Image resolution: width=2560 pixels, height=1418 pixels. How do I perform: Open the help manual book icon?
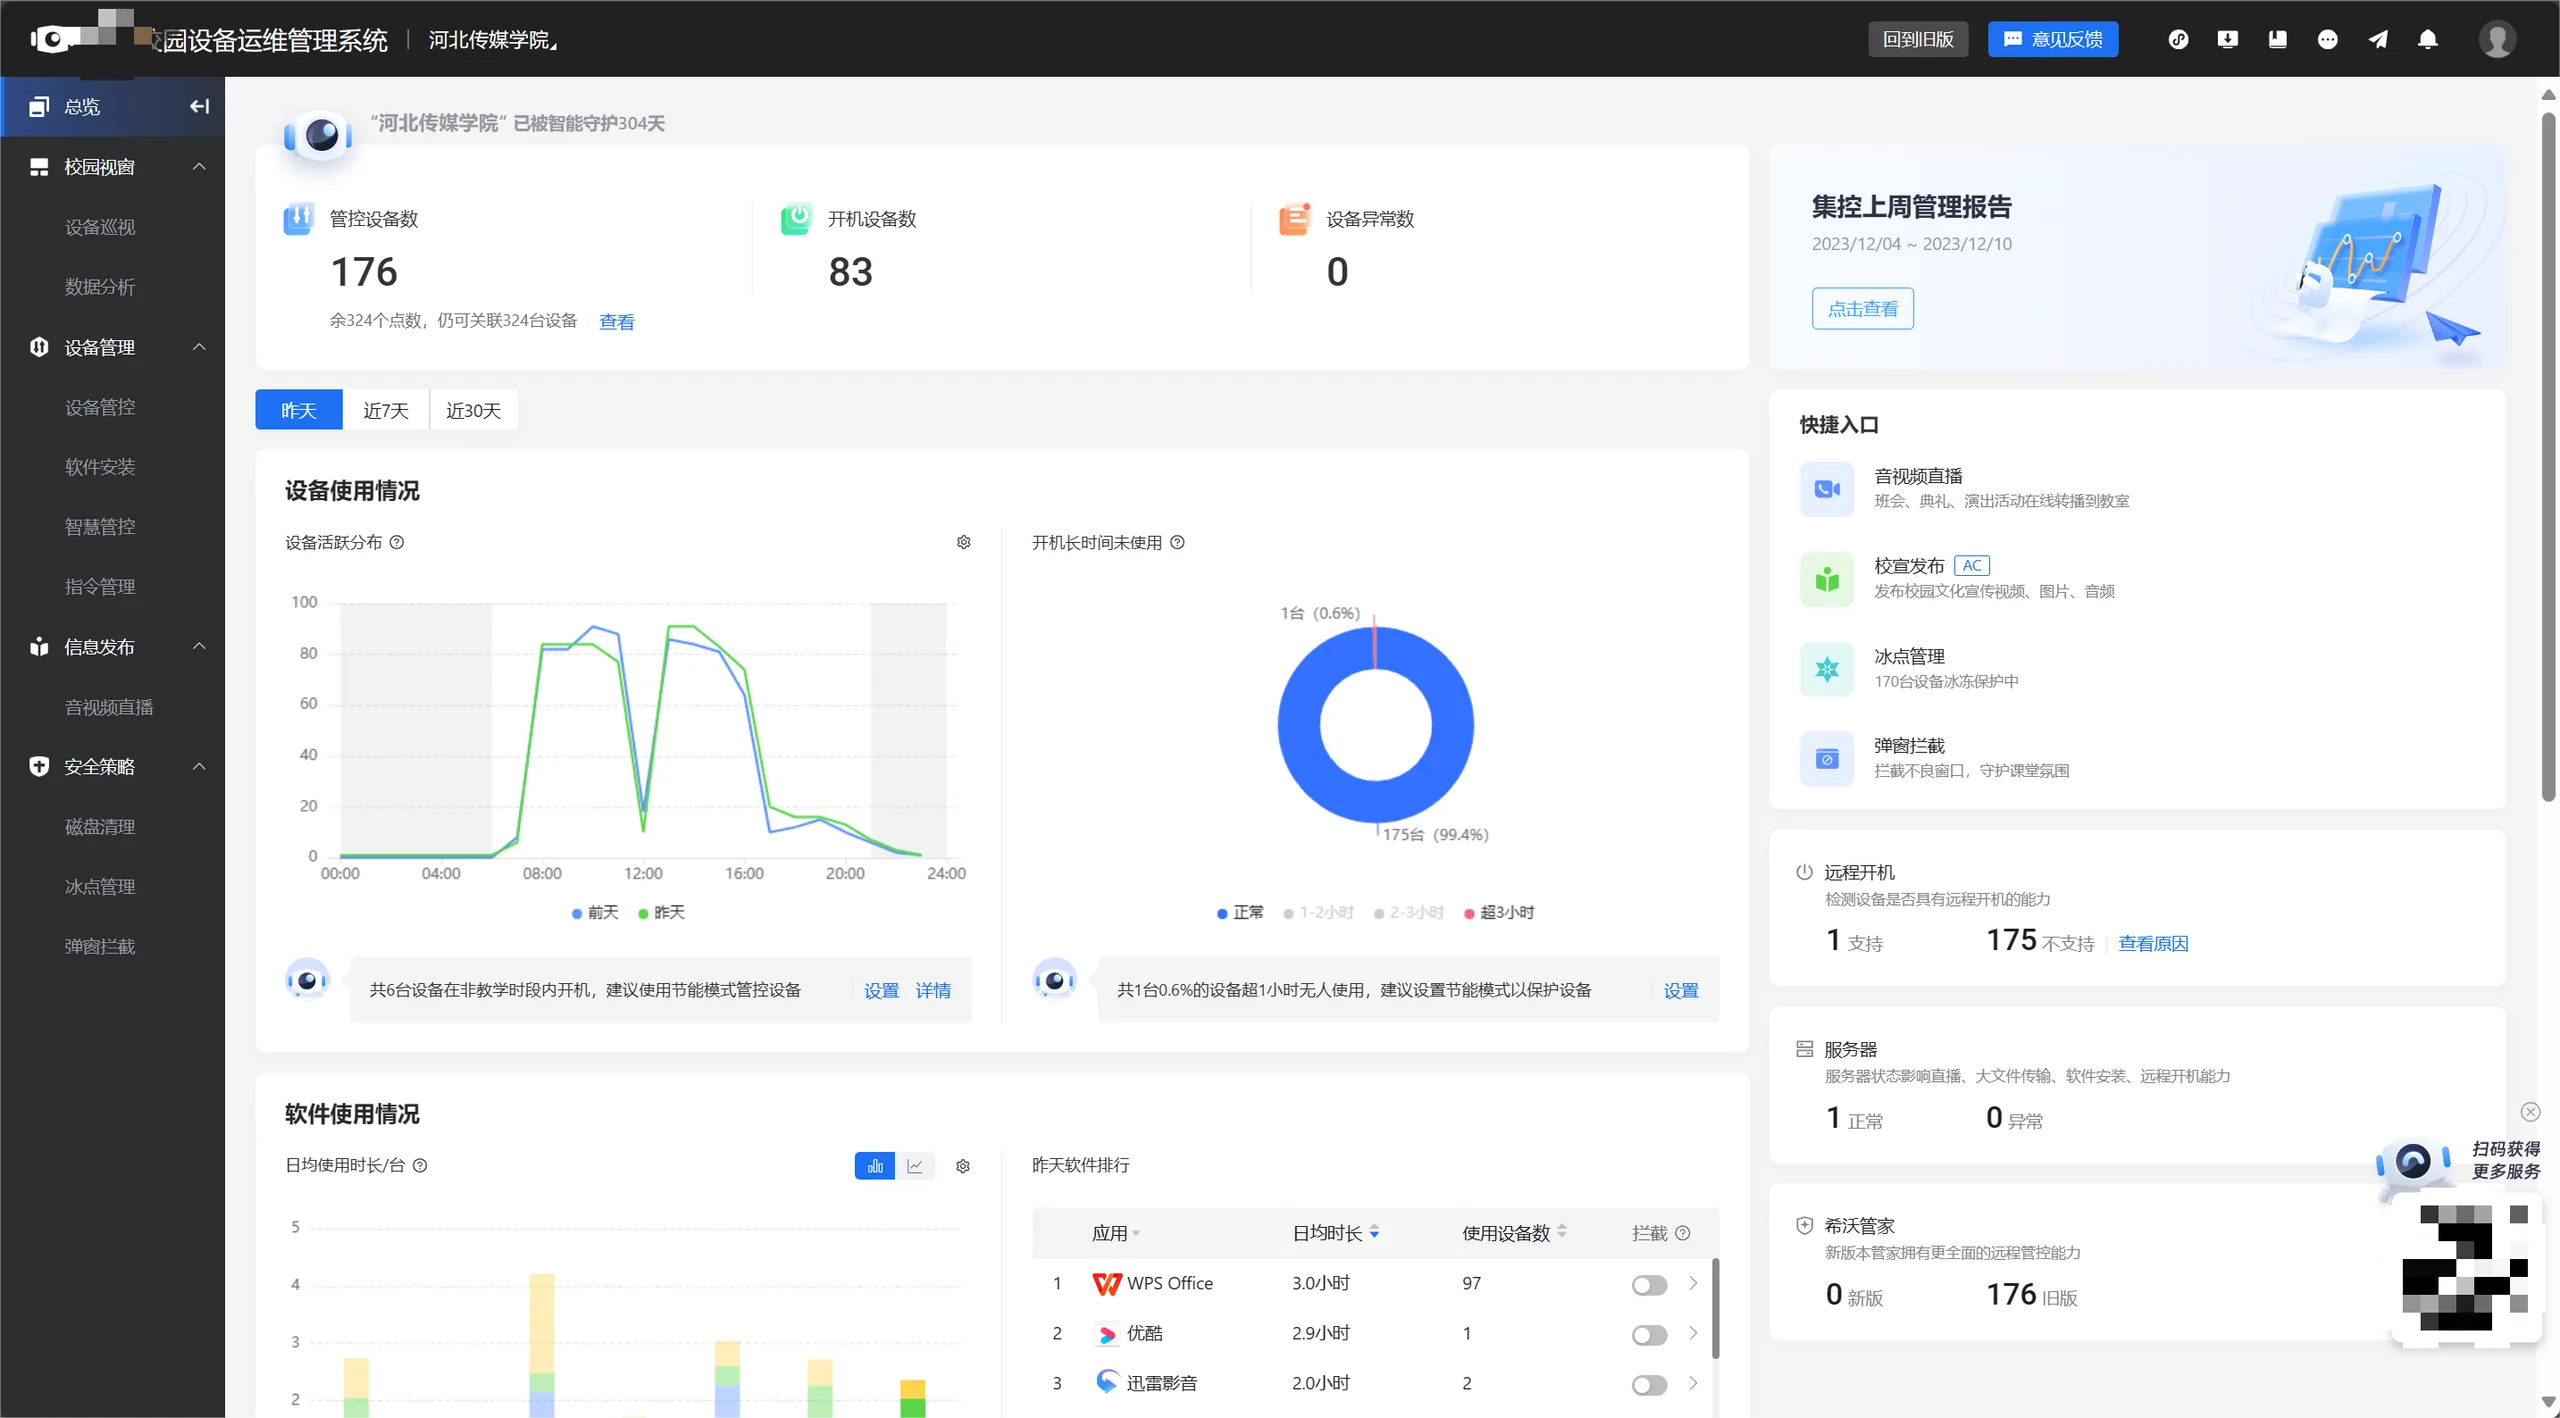tap(2278, 39)
